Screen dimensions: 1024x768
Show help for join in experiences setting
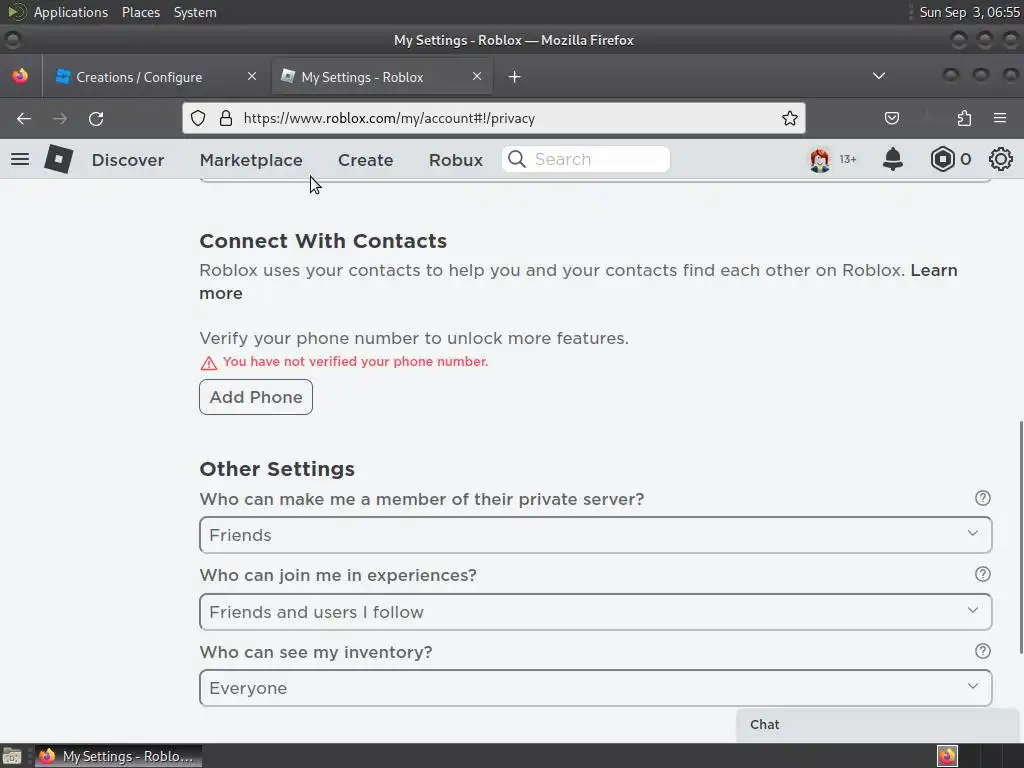982,574
